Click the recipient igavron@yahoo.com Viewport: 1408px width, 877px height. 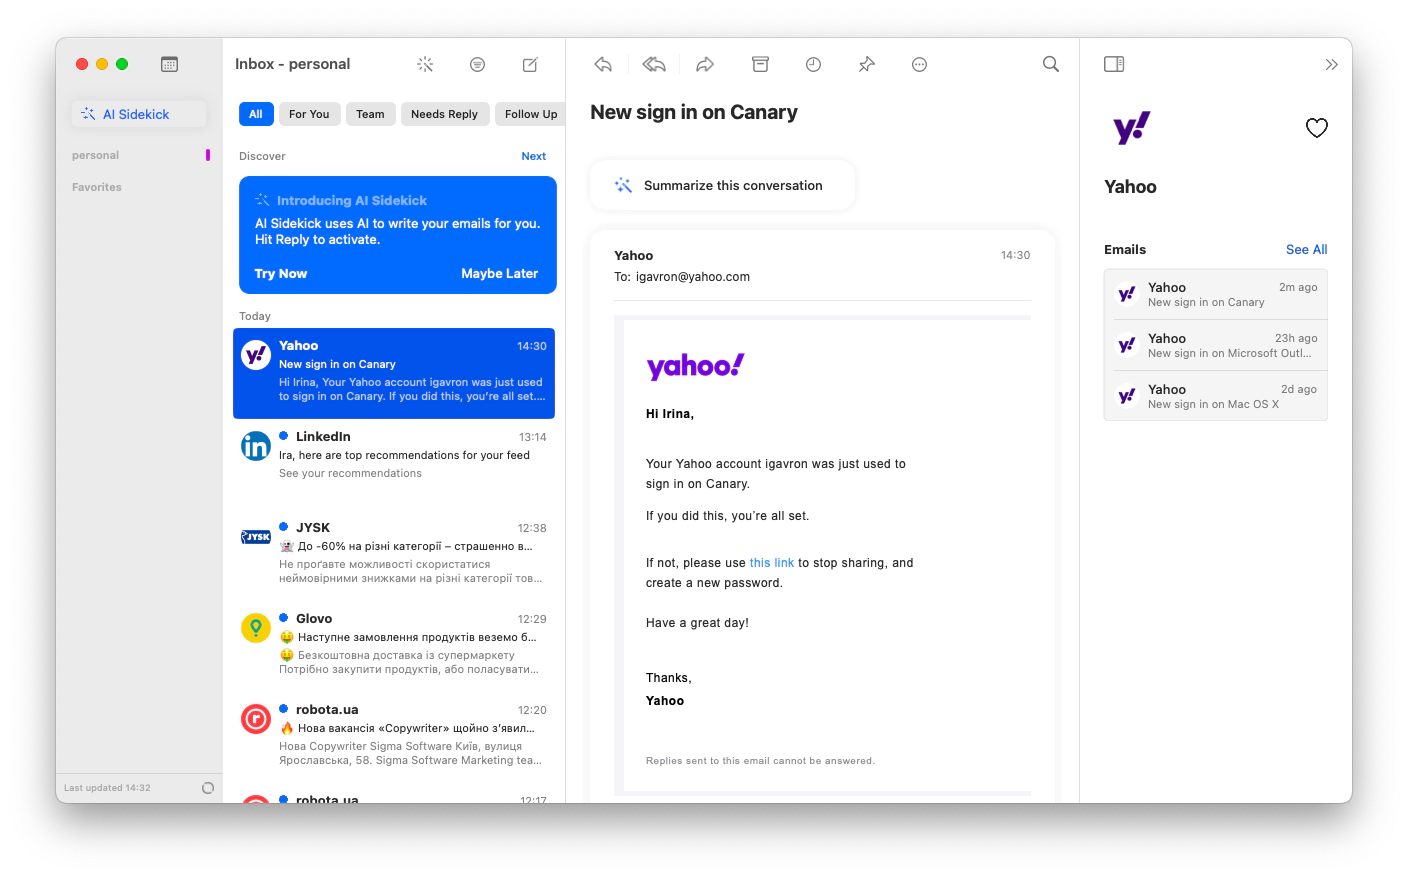click(693, 277)
